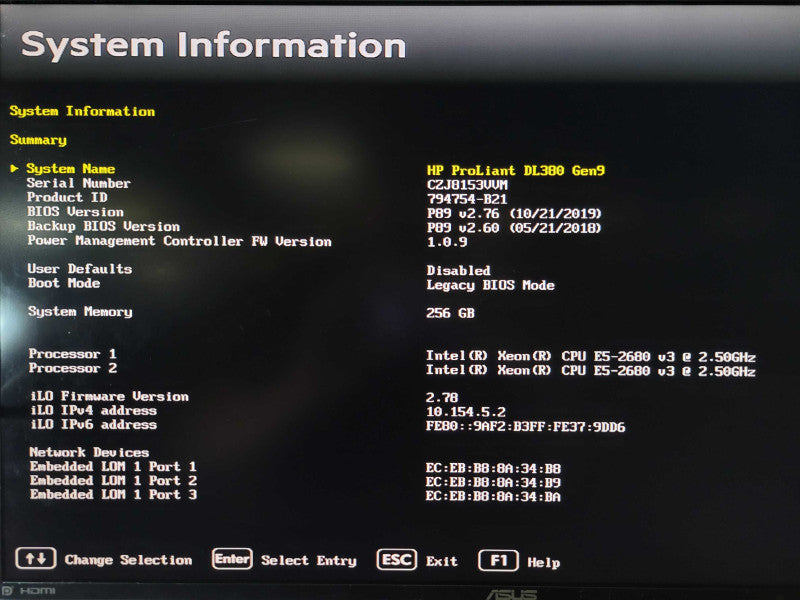Select Power Management Controller FW Version label
Screen dimensions: 800x600
(180, 241)
